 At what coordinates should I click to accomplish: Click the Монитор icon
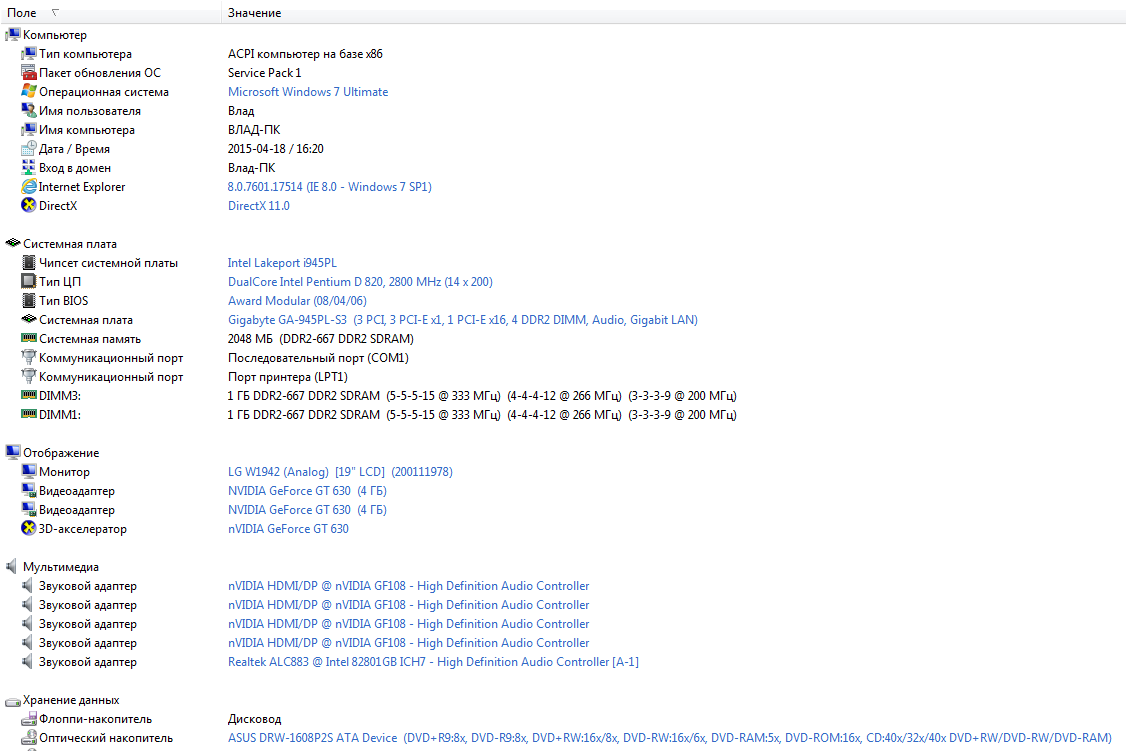pos(29,472)
